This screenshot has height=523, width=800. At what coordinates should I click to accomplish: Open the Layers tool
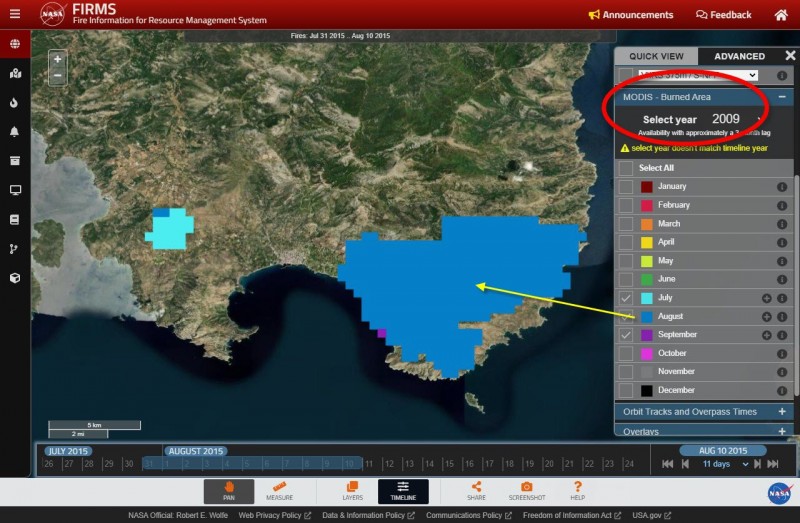pos(353,491)
